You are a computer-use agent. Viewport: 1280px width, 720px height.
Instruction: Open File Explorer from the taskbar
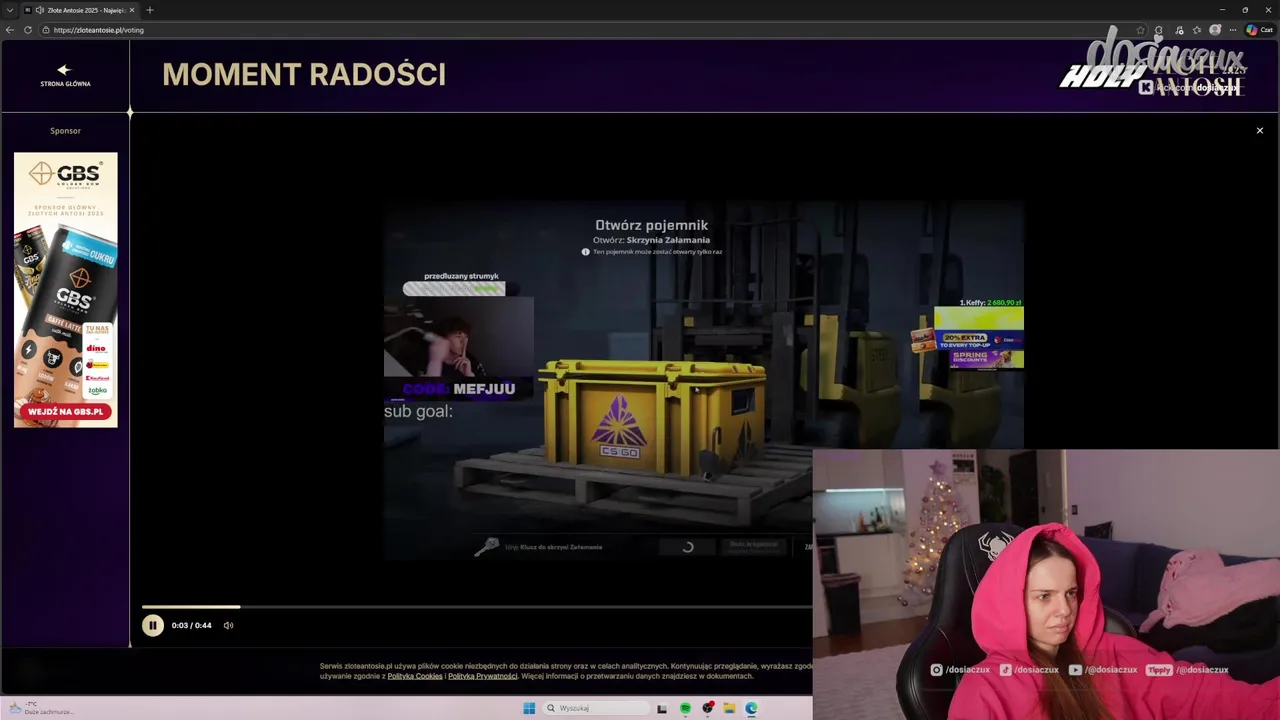[730, 708]
